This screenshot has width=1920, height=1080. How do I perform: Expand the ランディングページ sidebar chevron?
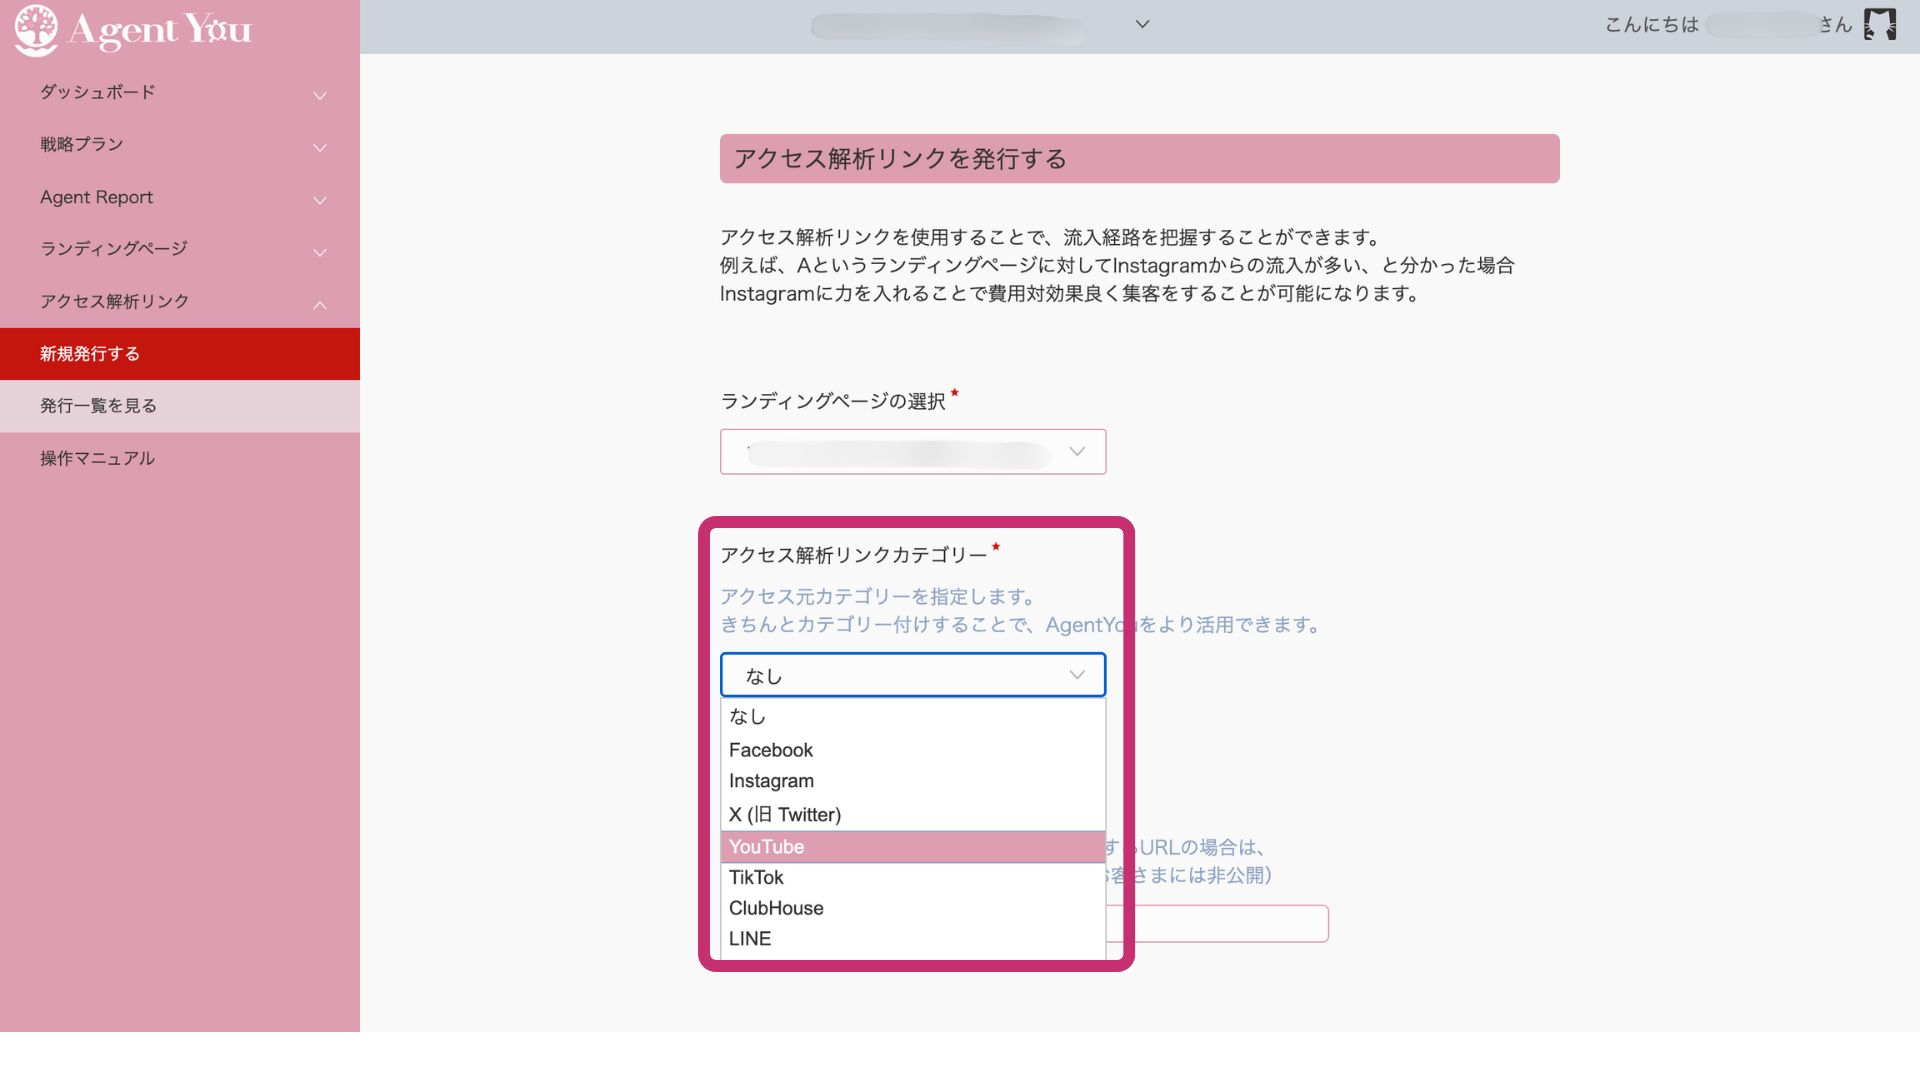click(x=320, y=253)
